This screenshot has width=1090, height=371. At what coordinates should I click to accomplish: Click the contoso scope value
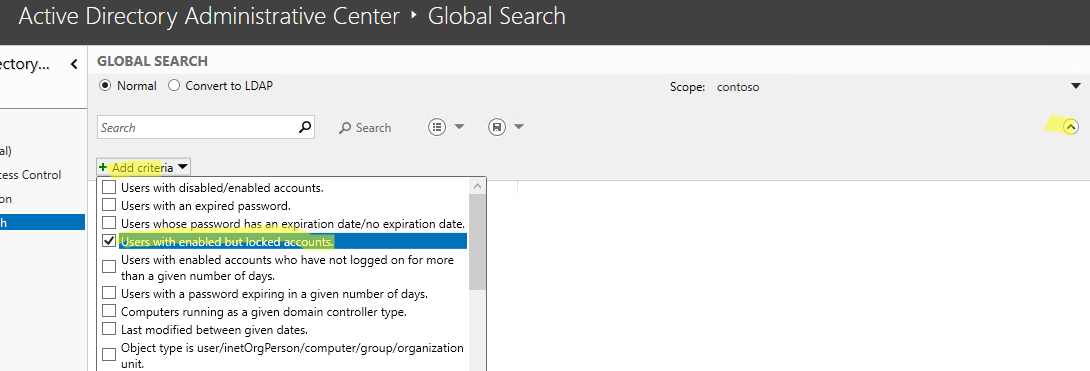tap(738, 87)
